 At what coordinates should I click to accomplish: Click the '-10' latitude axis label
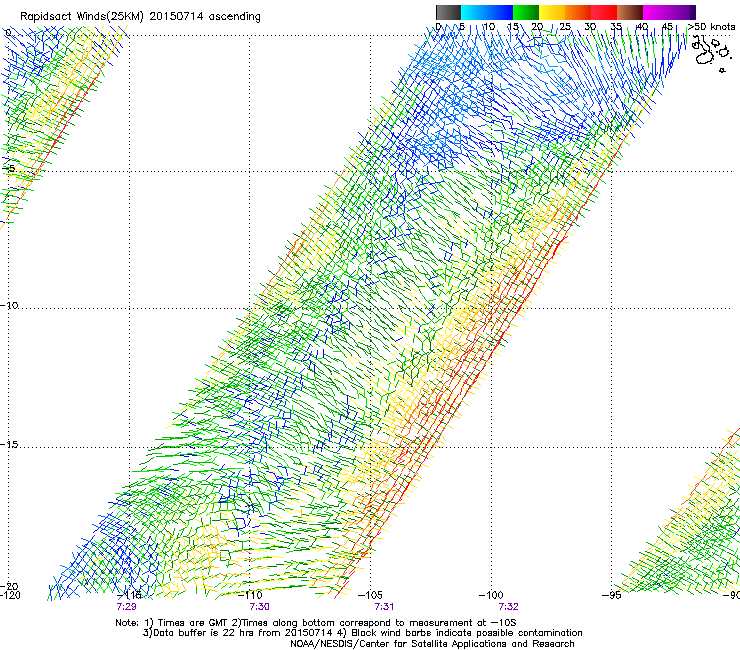pyautogui.click(x=9, y=305)
